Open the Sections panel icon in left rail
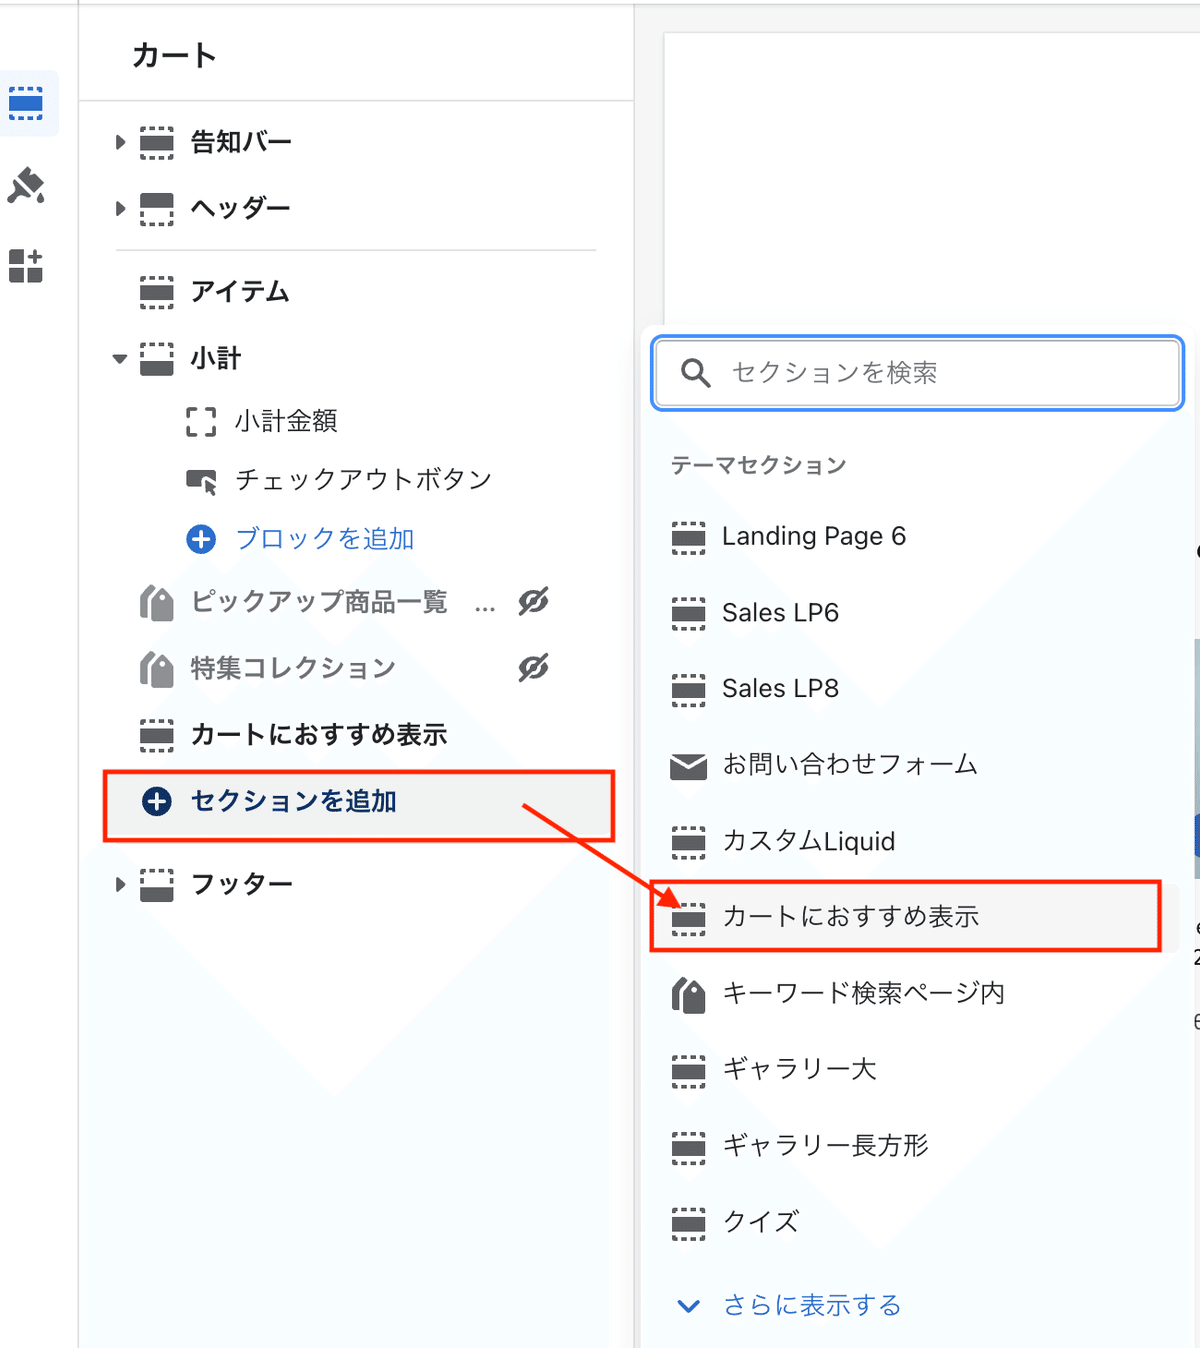The image size is (1200, 1348). [26, 103]
